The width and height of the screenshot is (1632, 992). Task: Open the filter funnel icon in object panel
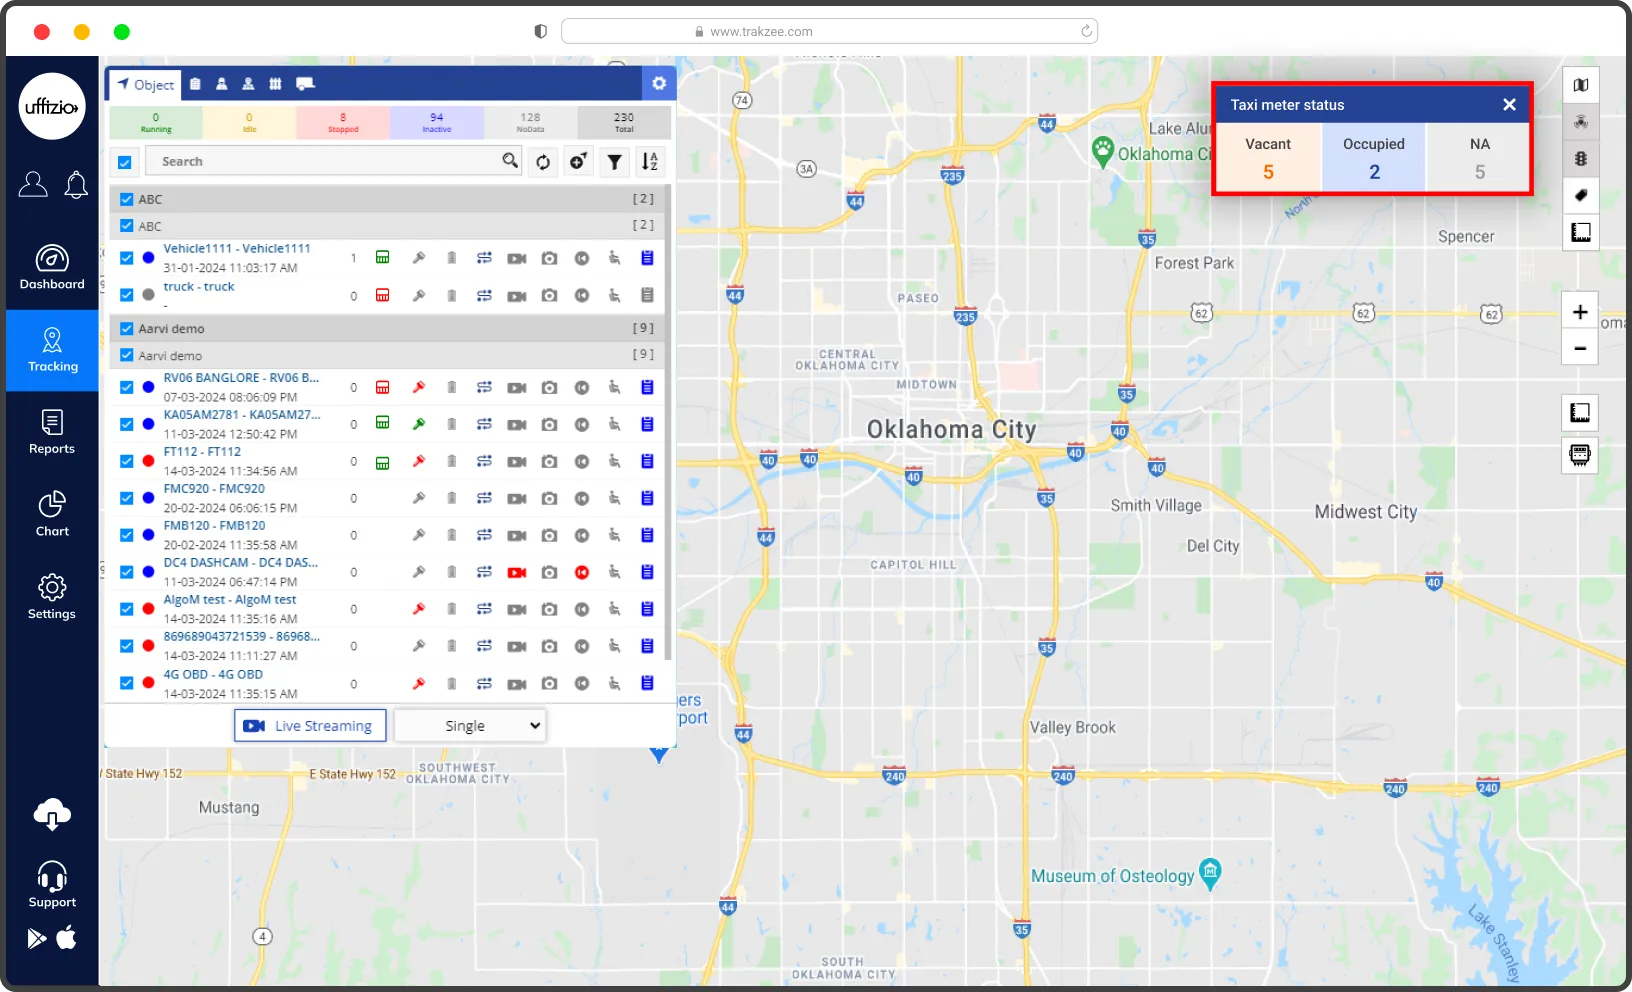(x=615, y=162)
